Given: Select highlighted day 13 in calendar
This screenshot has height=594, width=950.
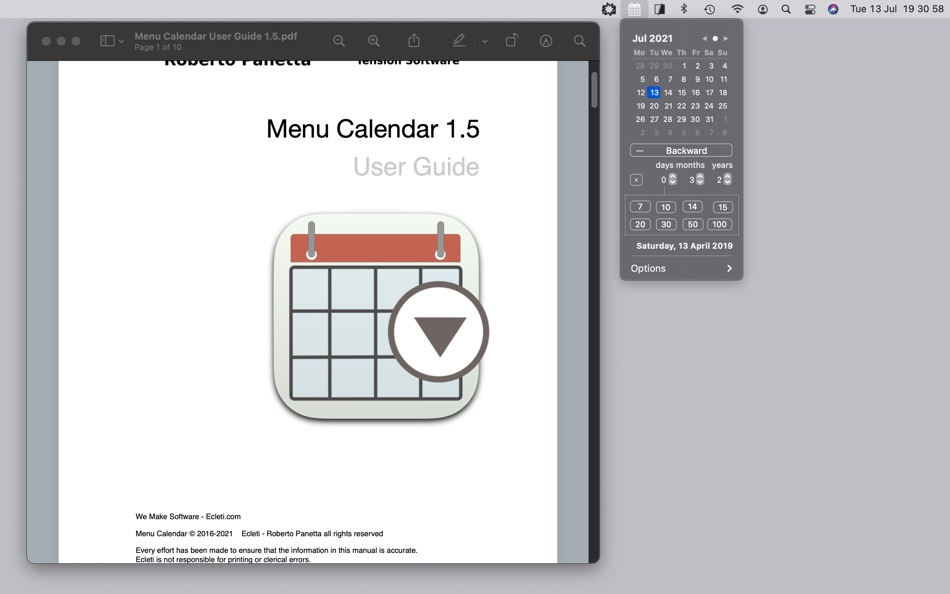Looking at the screenshot, I should (x=654, y=93).
